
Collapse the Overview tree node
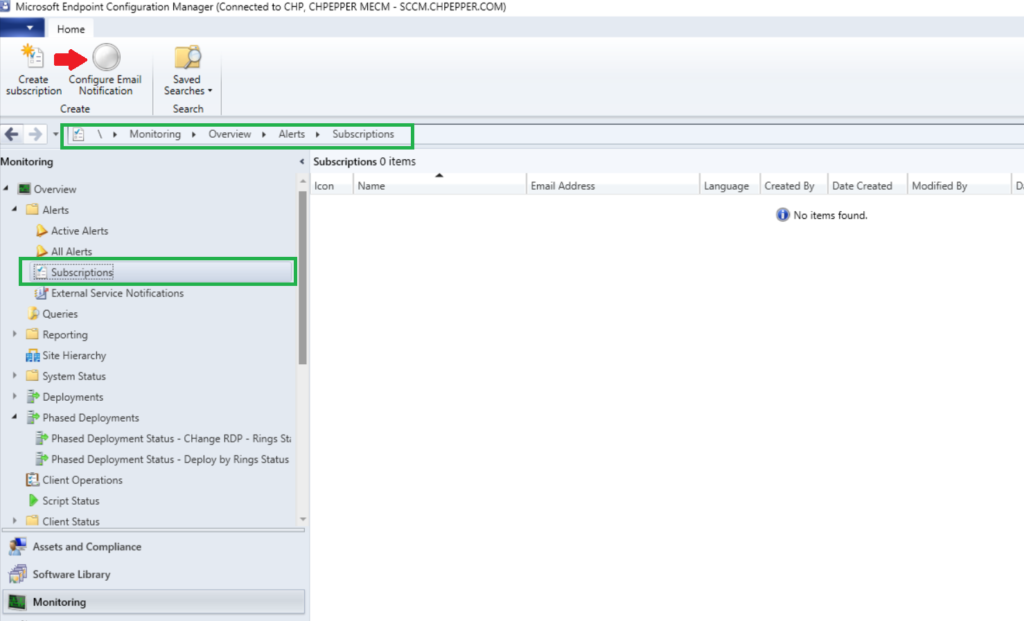click(7, 188)
